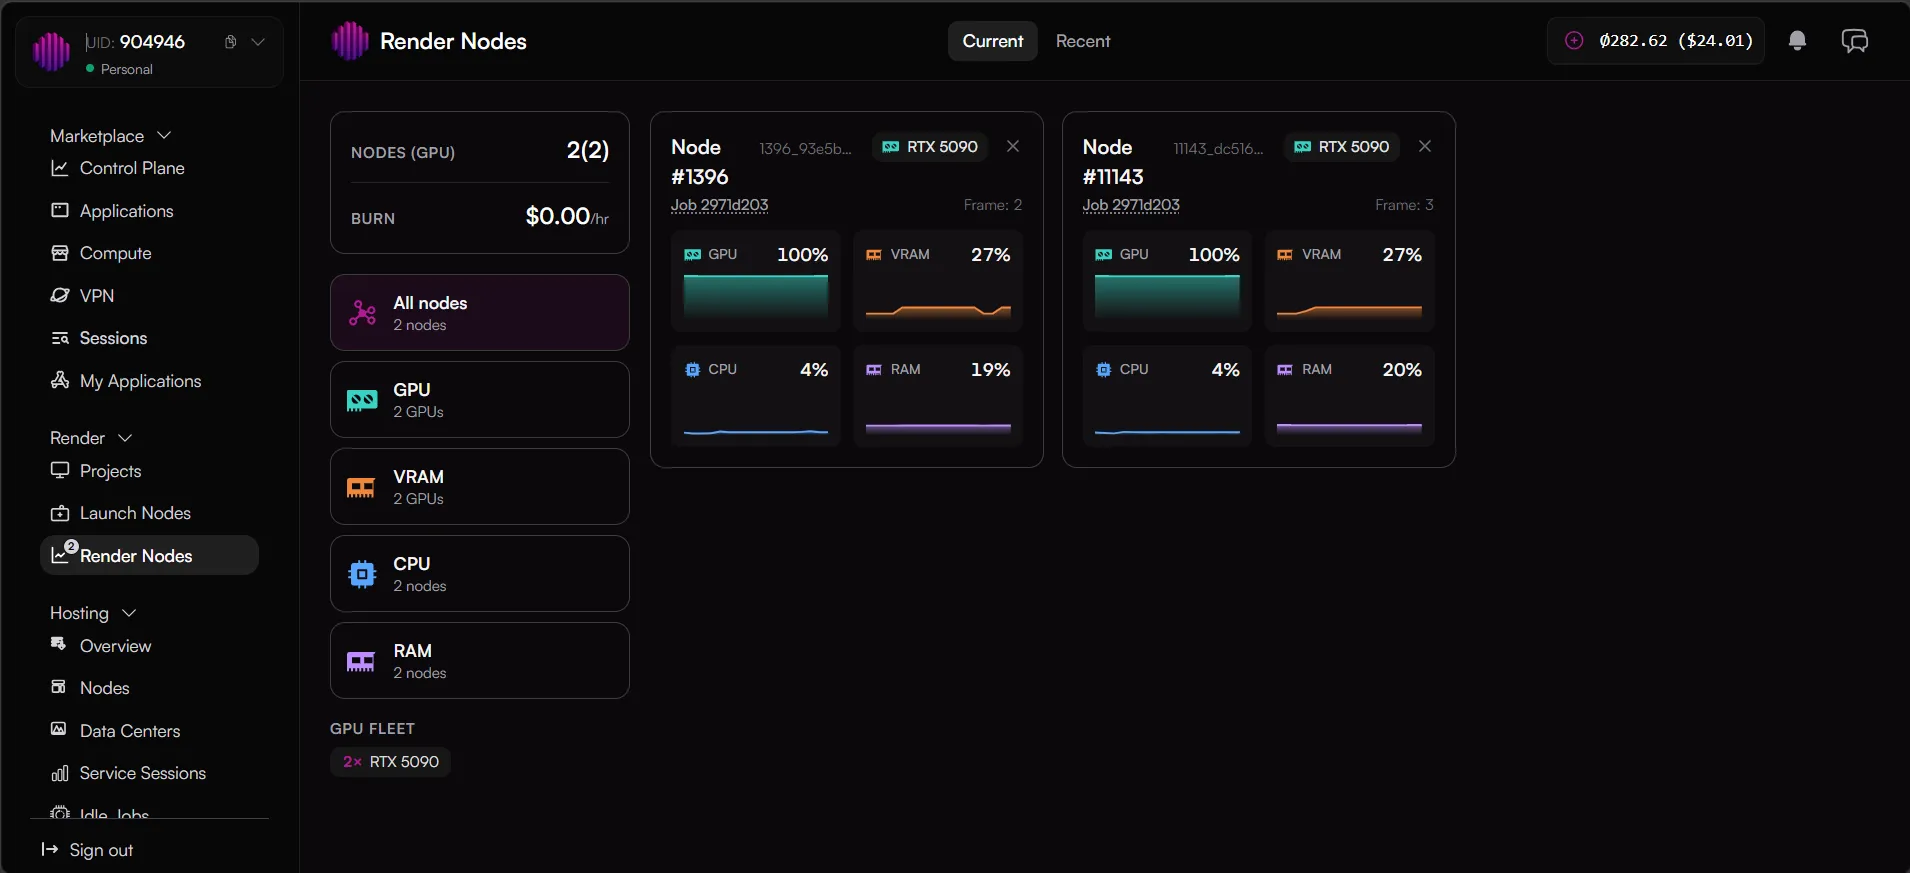
Task: Click the All nodes network icon
Action: (x=362, y=313)
